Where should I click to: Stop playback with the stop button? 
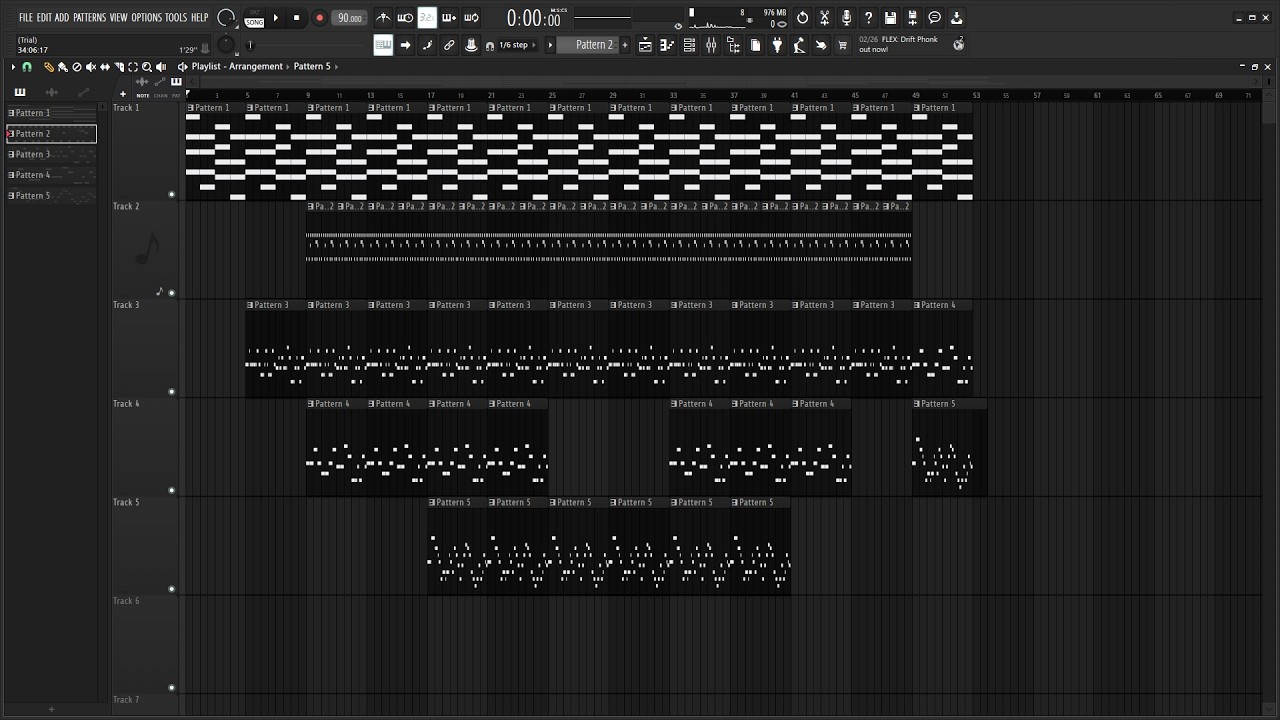click(x=296, y=18)
